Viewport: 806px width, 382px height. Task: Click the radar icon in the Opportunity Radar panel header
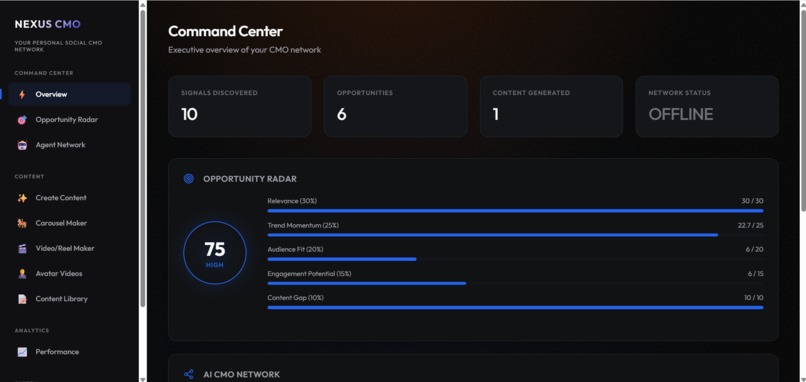(x=189, y=179)
